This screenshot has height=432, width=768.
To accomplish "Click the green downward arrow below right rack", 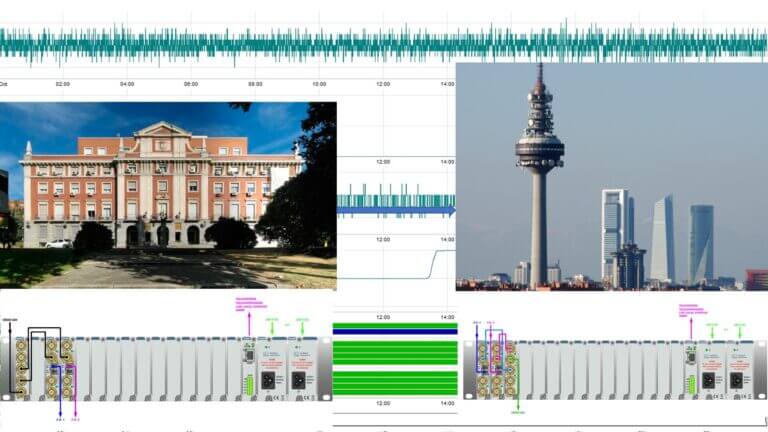I will coord(519,404).
